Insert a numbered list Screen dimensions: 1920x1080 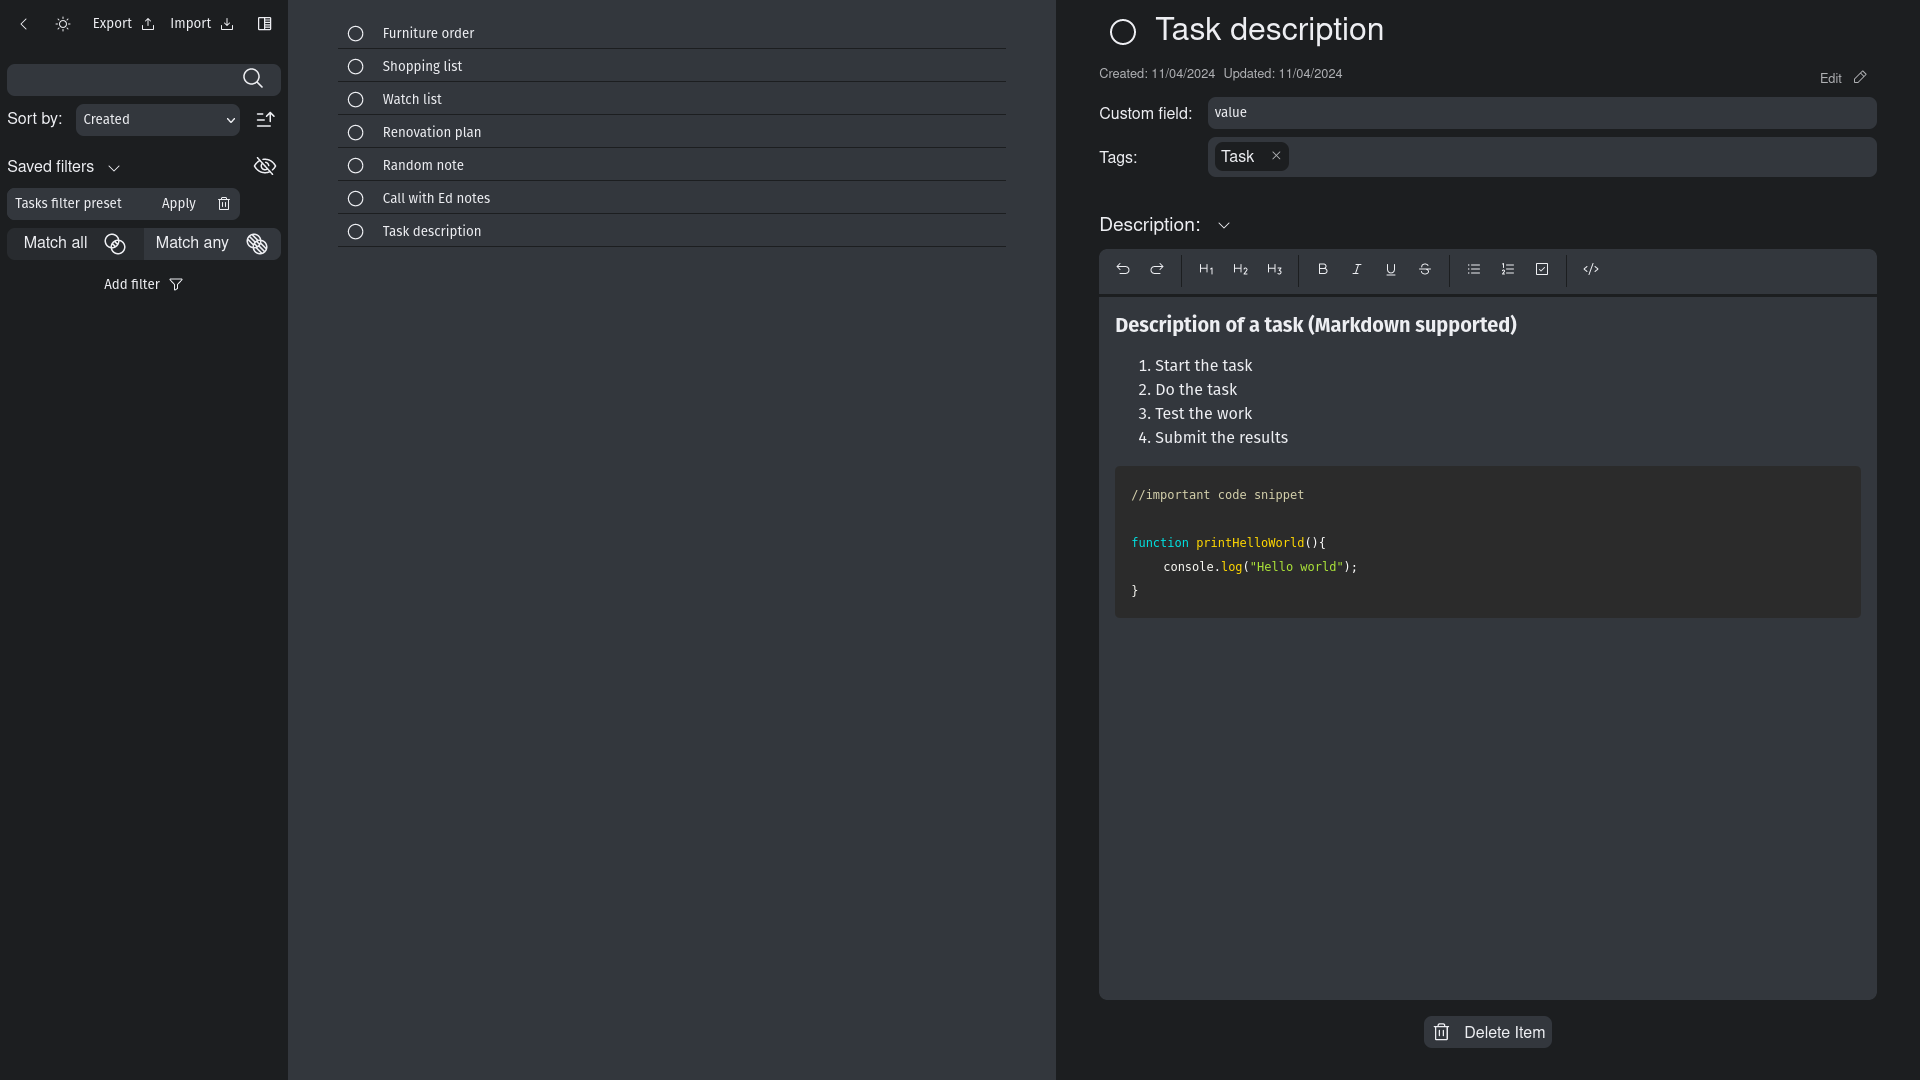(x=1508, y=270)
